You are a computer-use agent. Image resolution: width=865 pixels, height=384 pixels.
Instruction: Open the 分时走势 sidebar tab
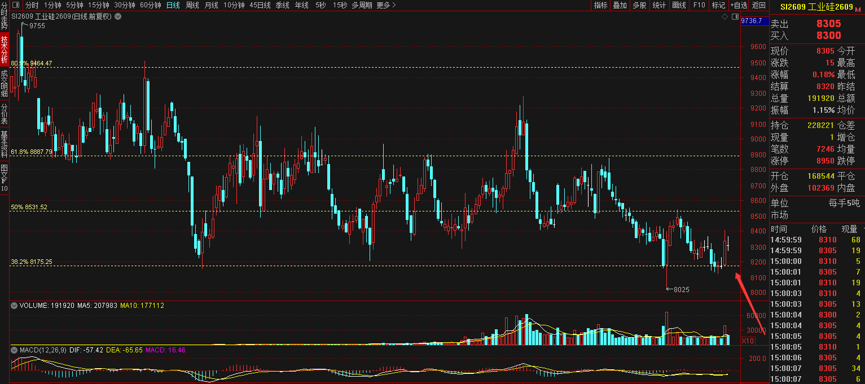[x=4, y=17]
